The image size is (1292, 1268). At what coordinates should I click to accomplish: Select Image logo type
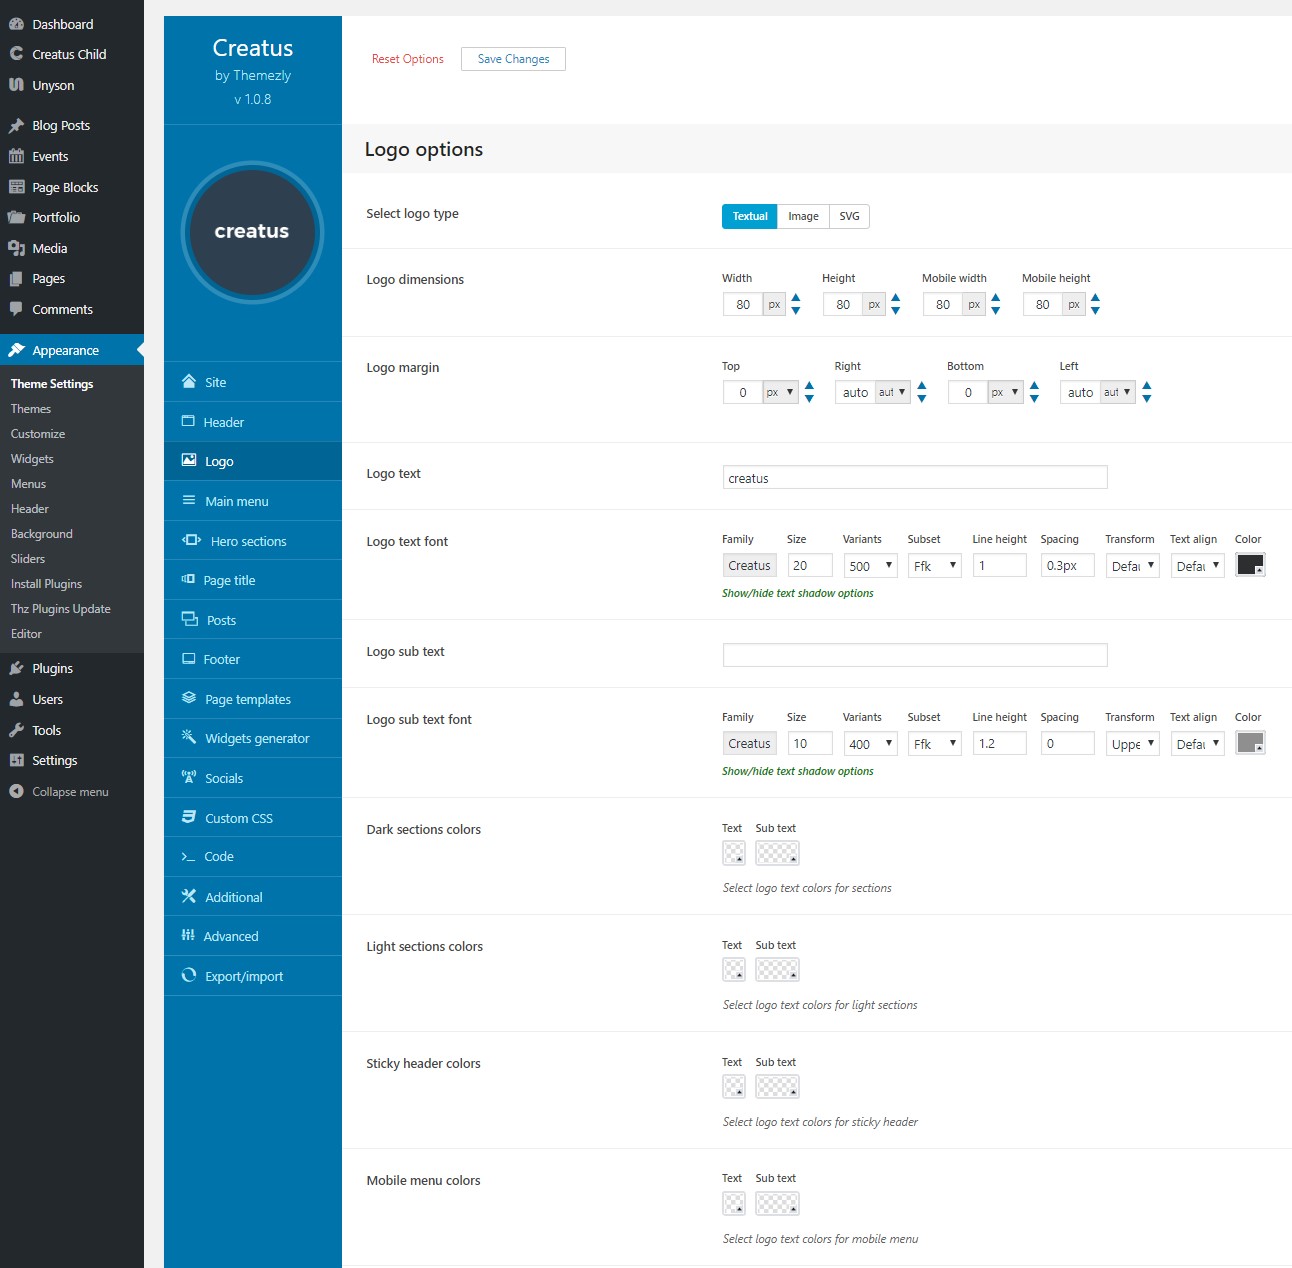tap(803, 216)
